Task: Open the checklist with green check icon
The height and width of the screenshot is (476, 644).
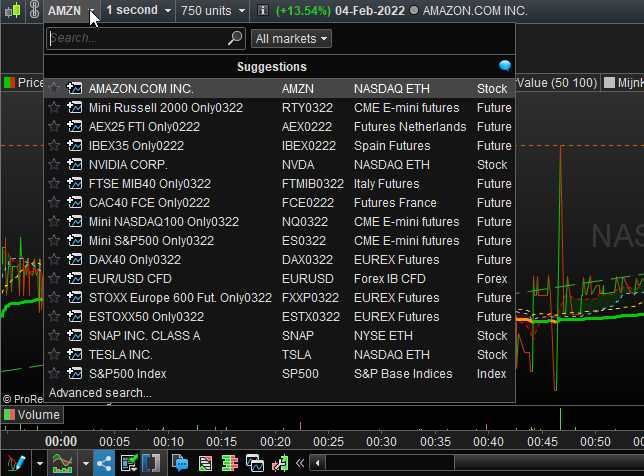Action: tap(129, 463)
